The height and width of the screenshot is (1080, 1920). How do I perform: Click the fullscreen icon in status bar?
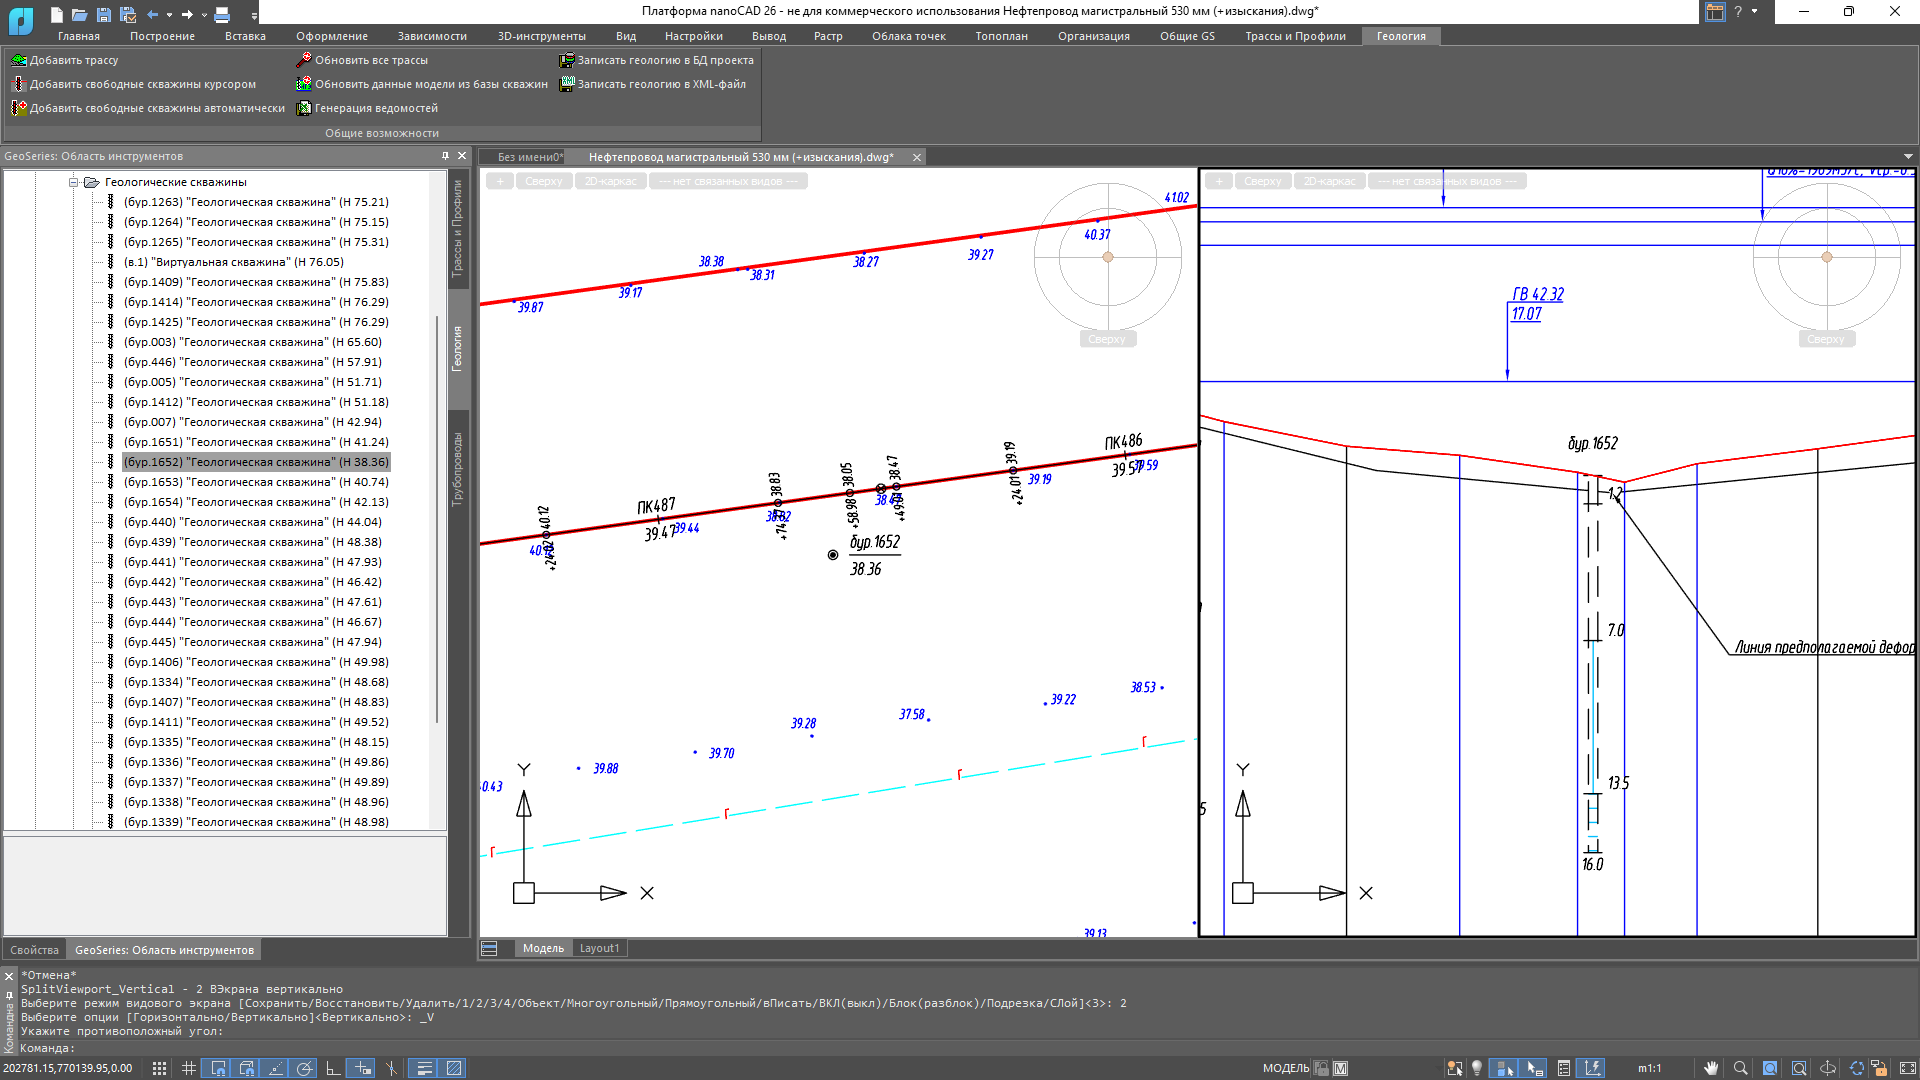(1907, 1068)
